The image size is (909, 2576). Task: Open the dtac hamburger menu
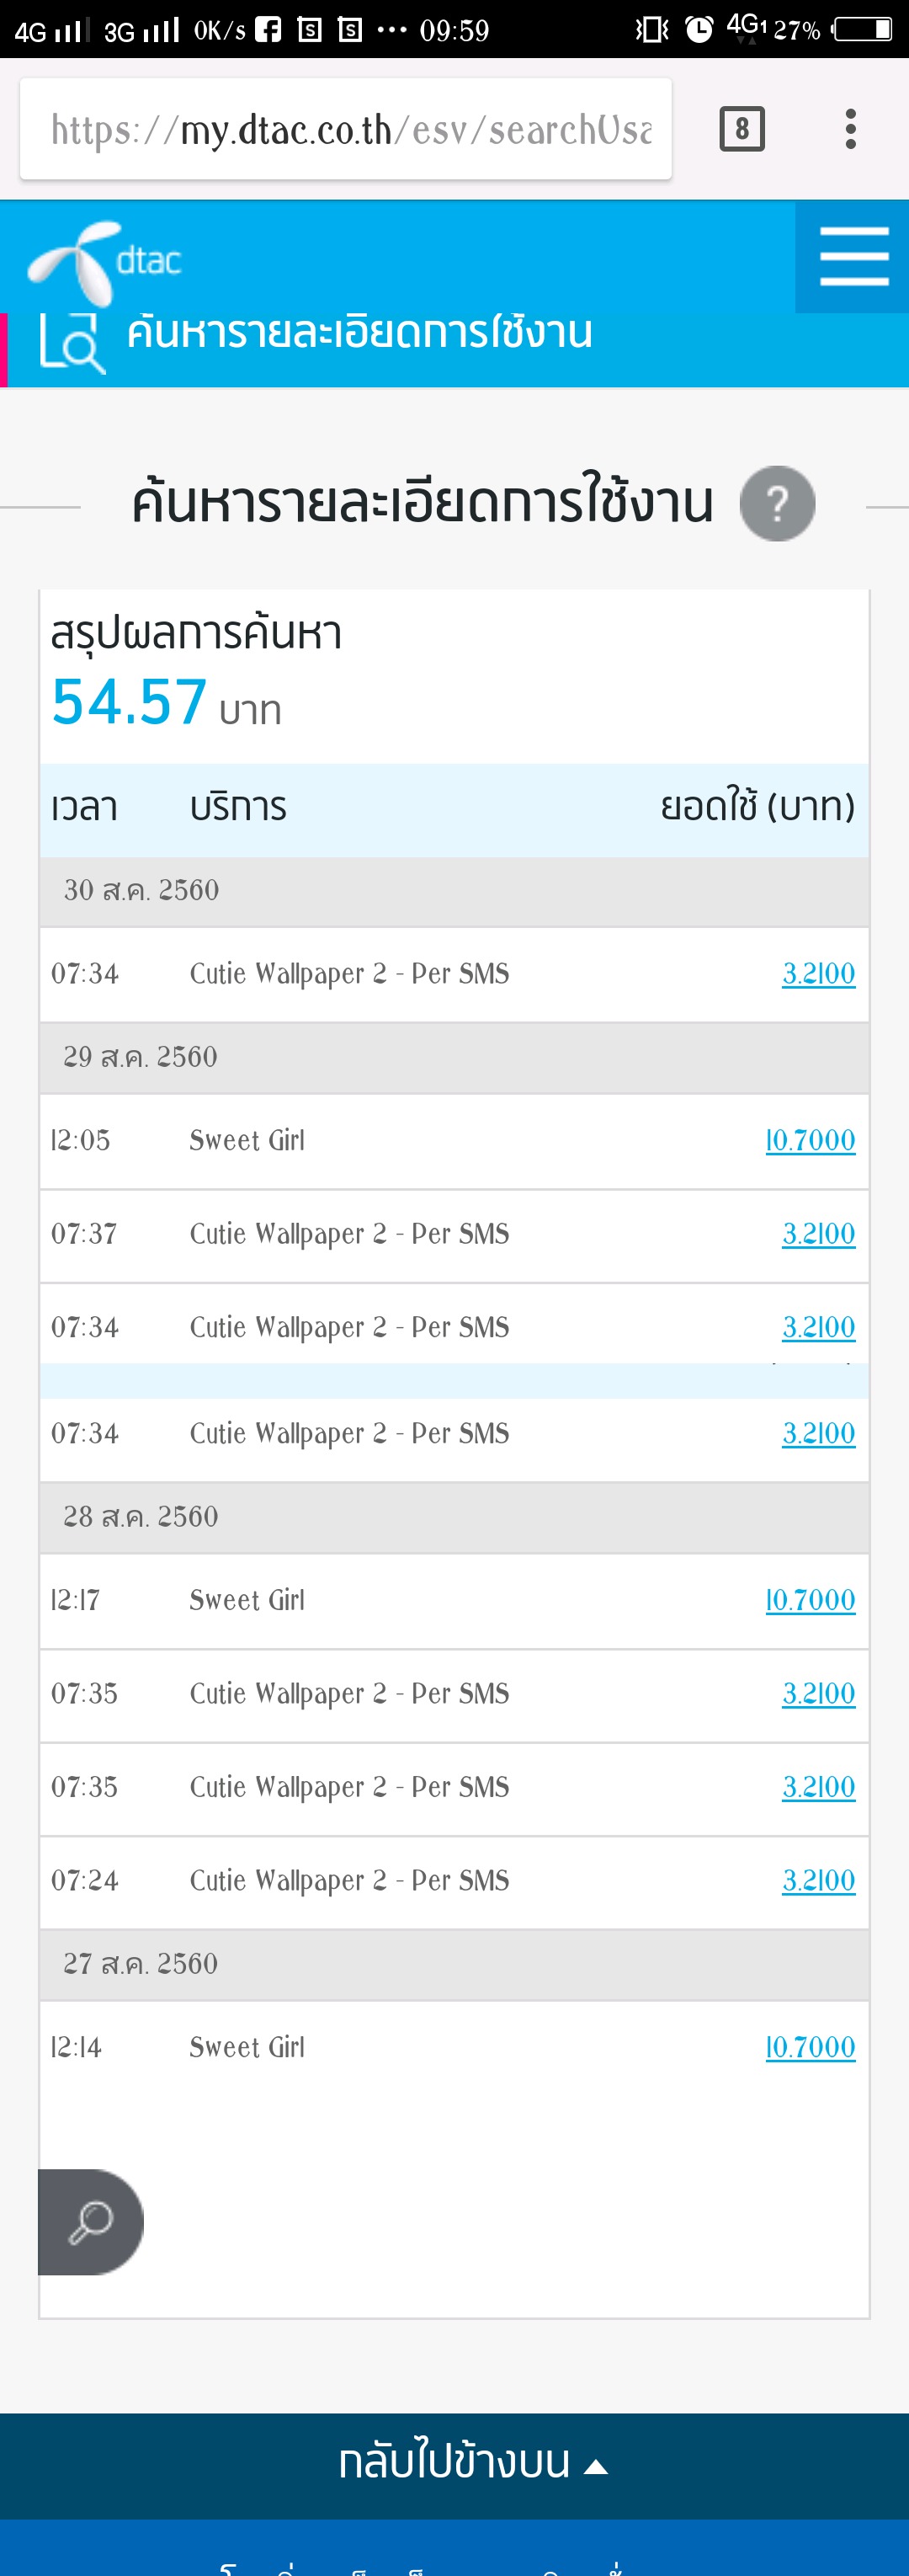(x=853, y=256)
